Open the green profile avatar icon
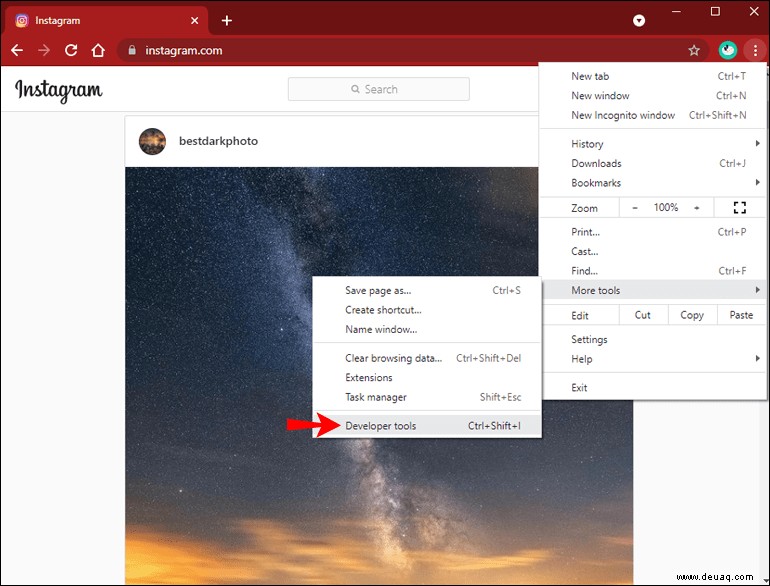This screenshot has width=770, height=586. click(x=727, y=50)
